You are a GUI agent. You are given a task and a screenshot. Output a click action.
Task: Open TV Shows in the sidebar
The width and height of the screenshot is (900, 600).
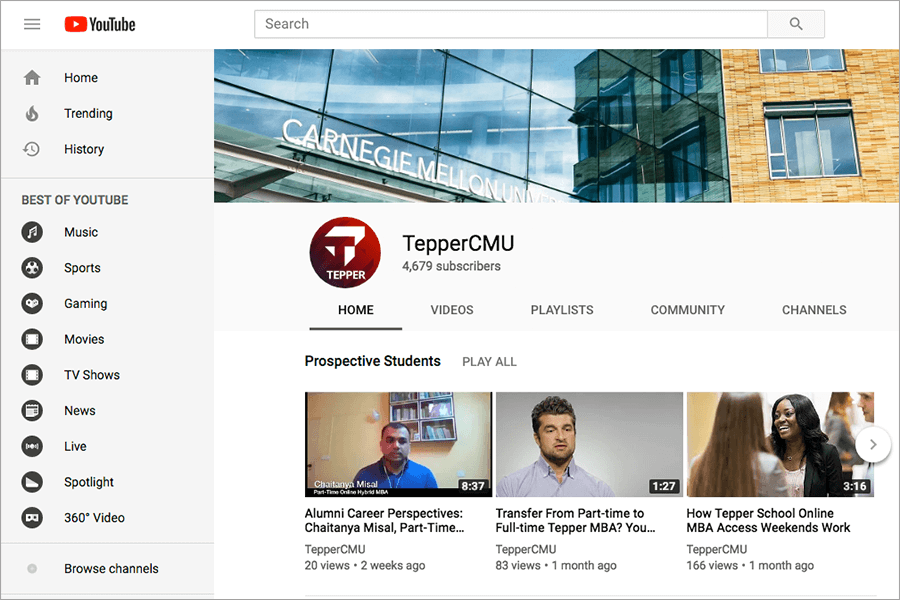92,375
